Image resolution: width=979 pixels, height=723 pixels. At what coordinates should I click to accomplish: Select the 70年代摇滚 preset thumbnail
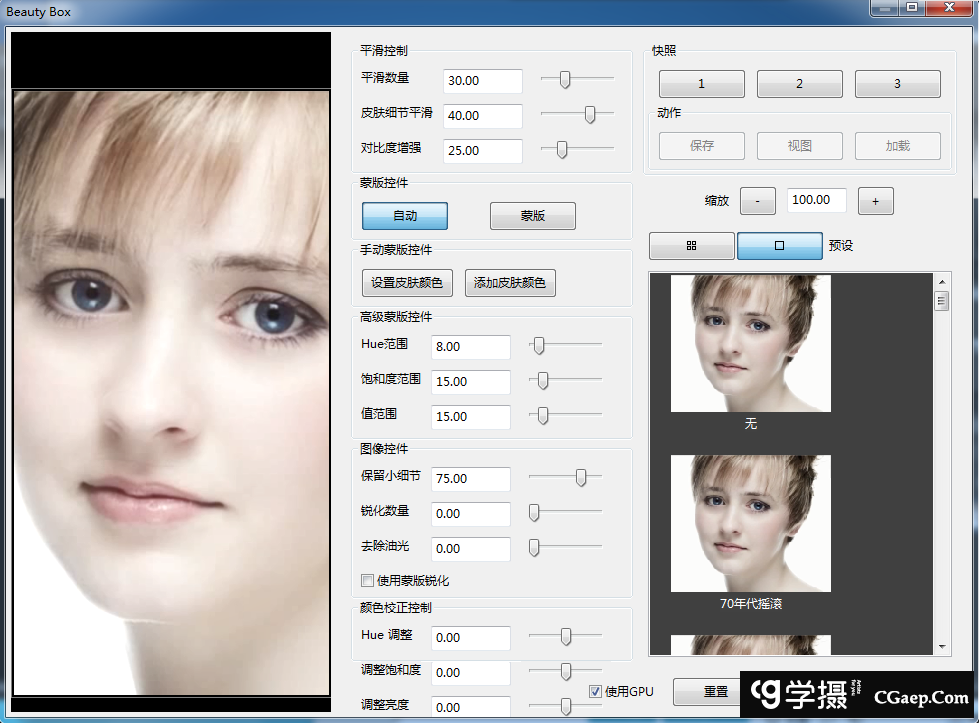(750, 524)
